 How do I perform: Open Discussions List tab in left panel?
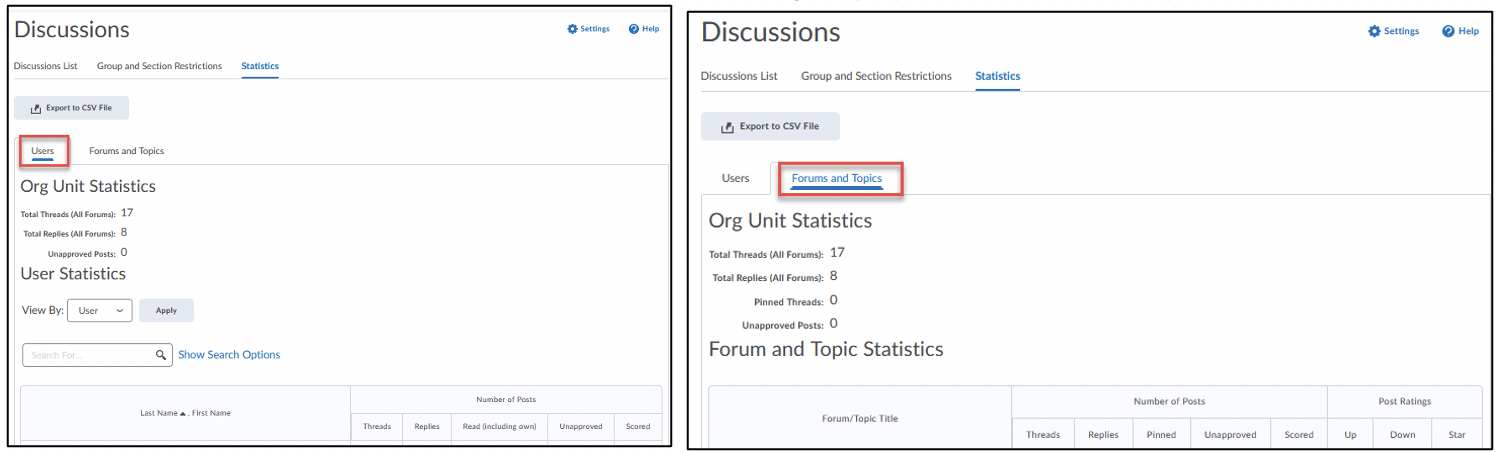45,66
